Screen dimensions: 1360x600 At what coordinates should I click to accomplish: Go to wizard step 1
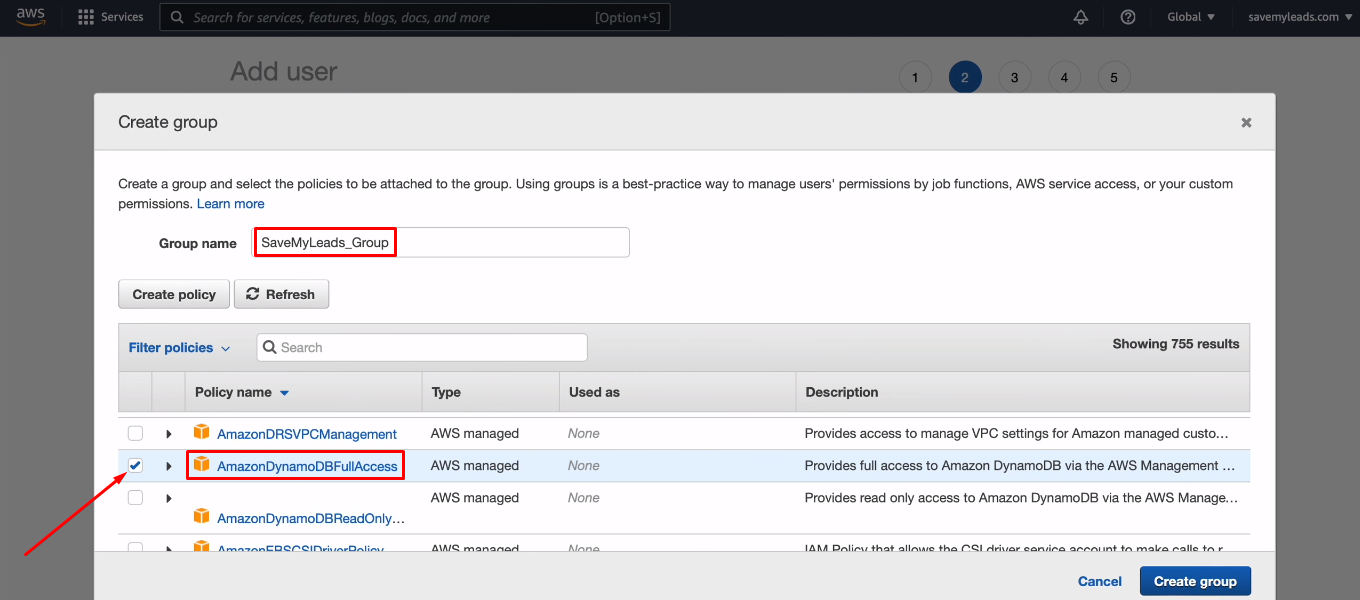point(915,77)
